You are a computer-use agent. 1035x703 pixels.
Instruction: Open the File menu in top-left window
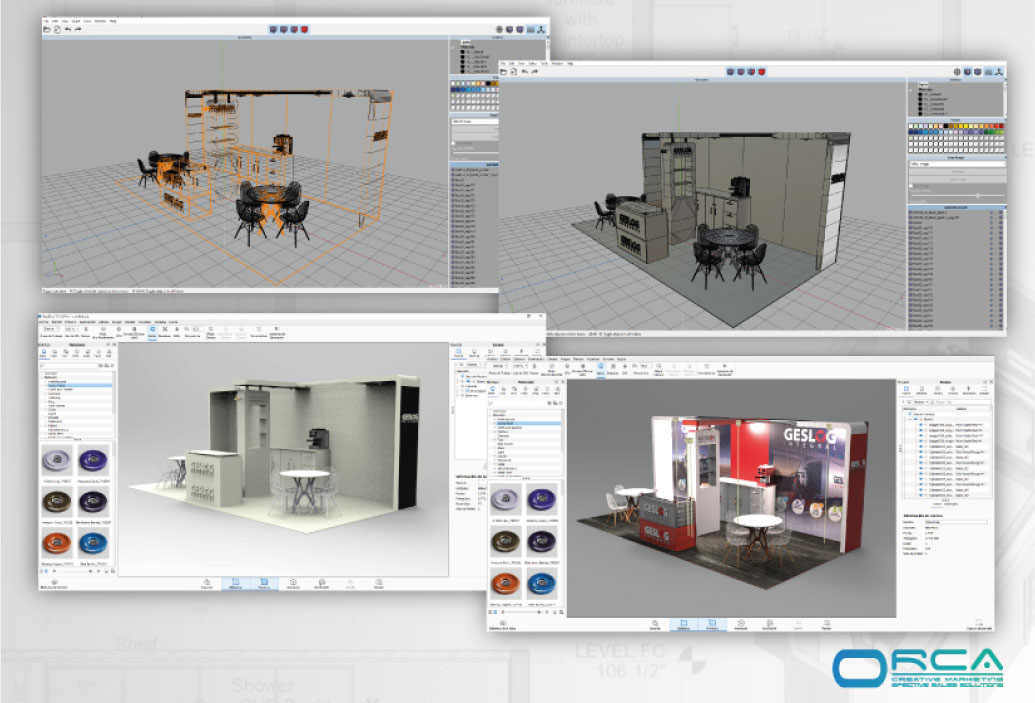click(46, 21)
